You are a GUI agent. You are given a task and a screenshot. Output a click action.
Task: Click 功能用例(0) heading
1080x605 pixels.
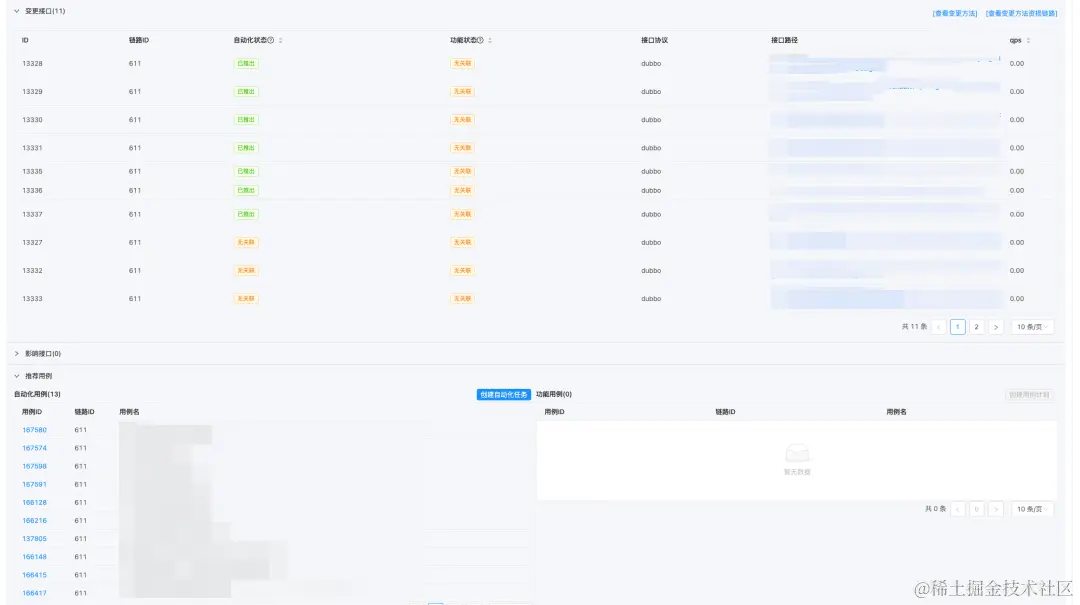(x=554, y=395)
